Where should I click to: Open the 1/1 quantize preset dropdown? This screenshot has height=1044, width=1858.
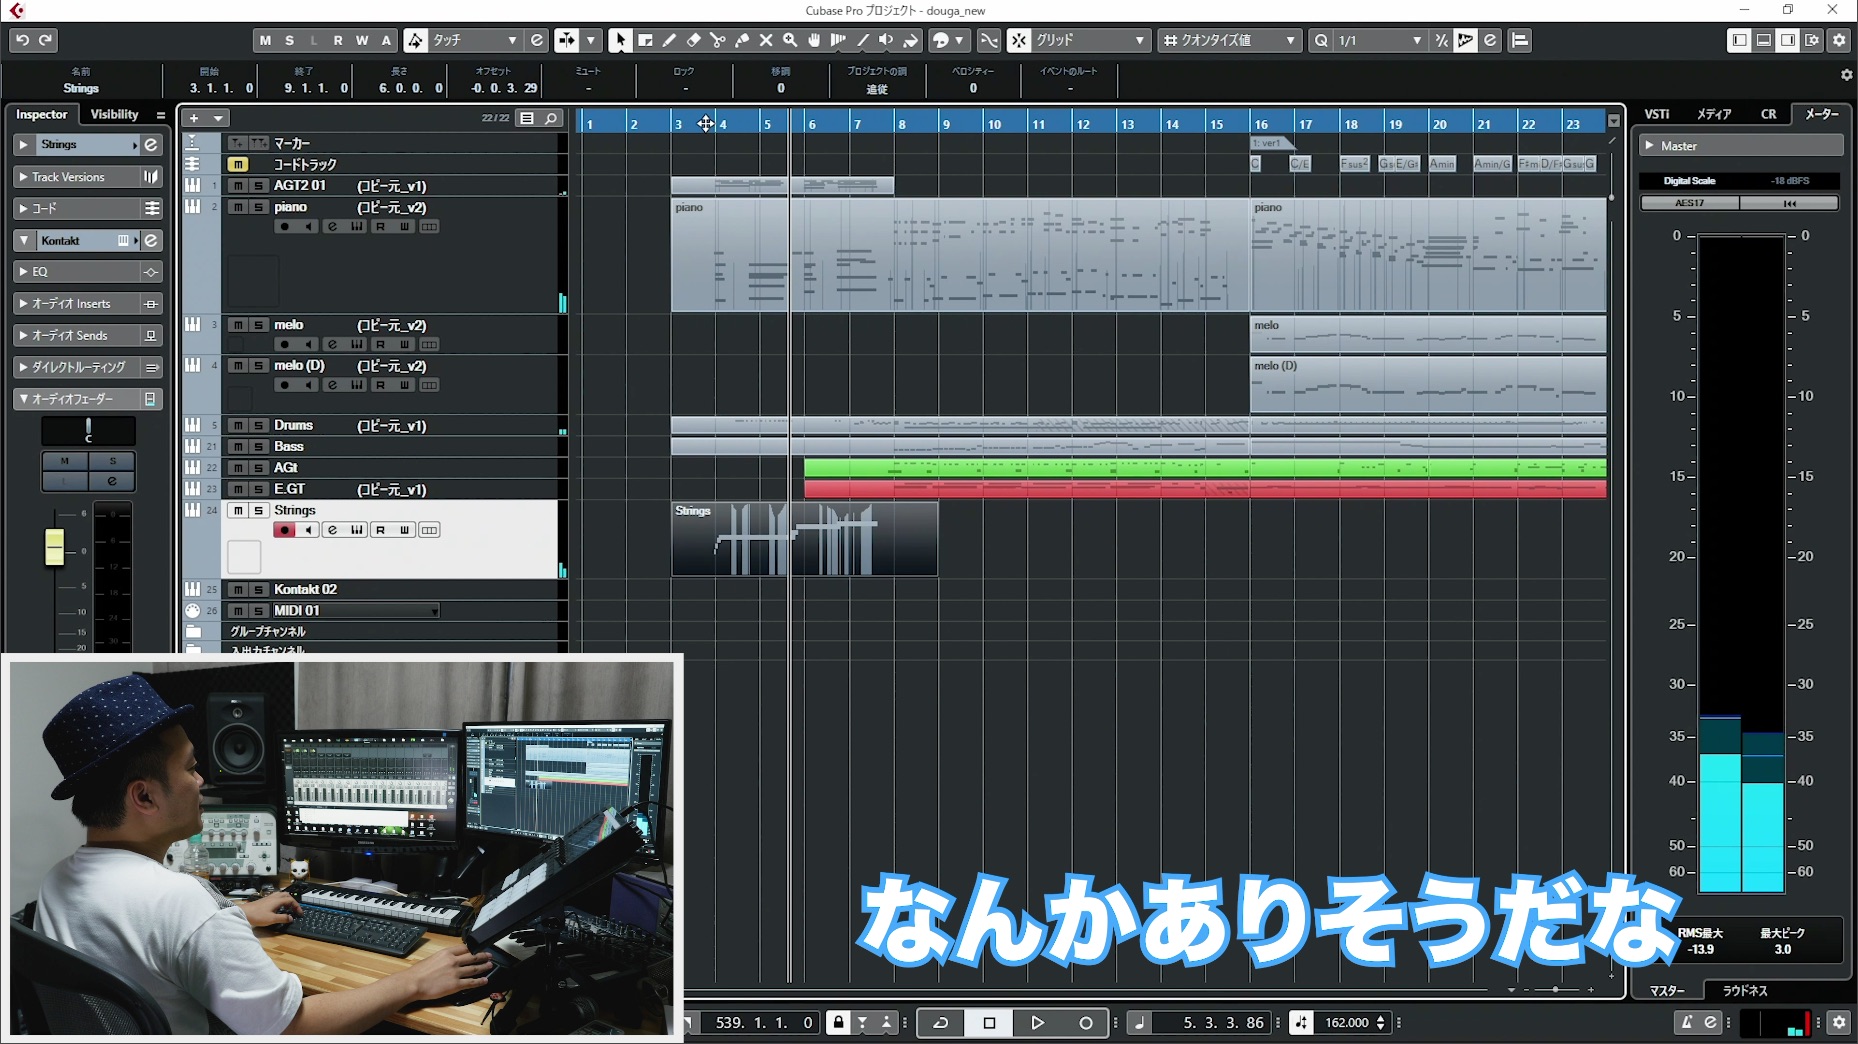pos(1379,40)
